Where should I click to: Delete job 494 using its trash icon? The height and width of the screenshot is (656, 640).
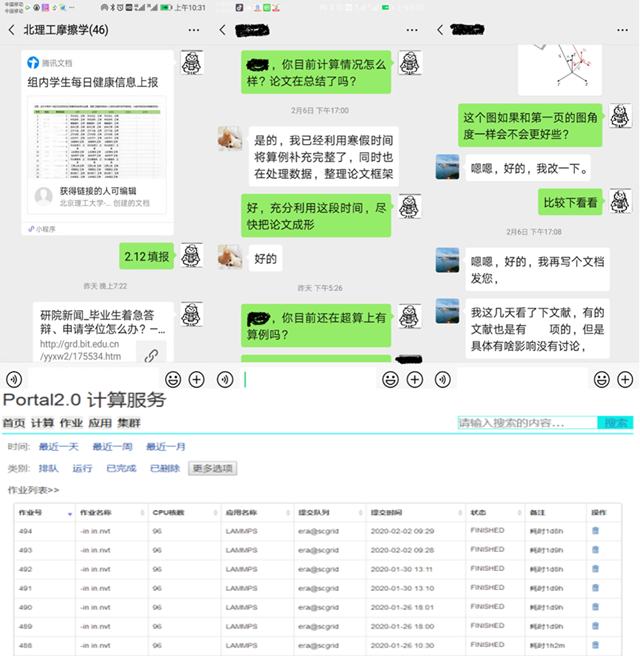click(x=597, y=530)
